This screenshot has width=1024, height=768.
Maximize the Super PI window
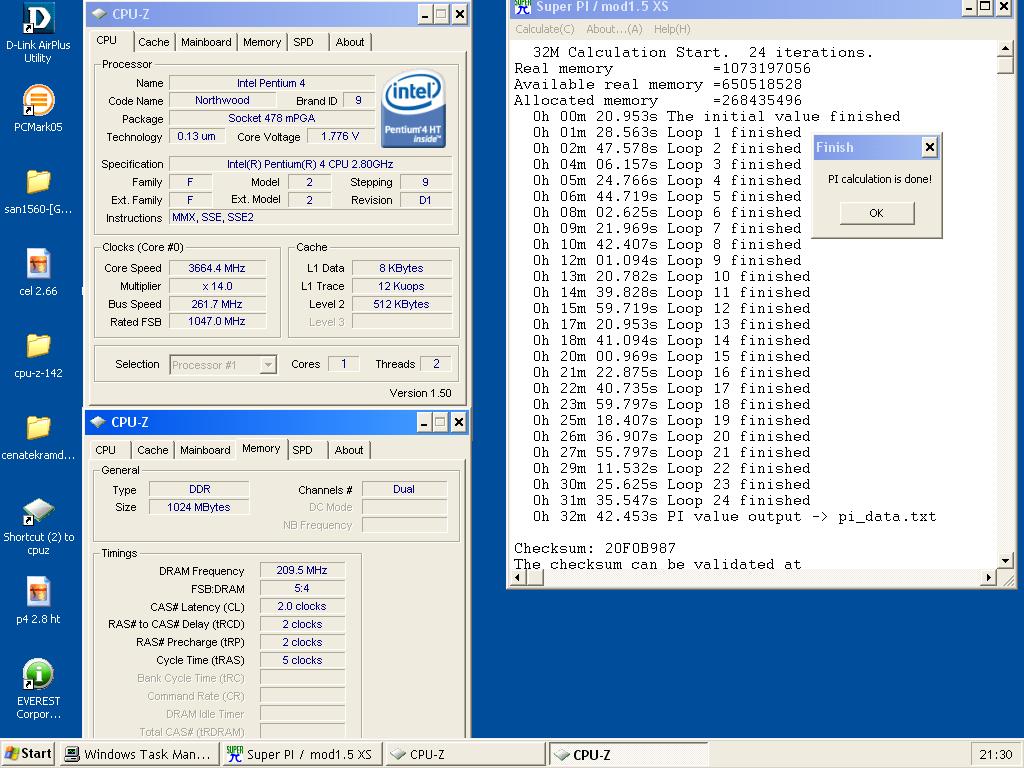[x=987, y=7]
